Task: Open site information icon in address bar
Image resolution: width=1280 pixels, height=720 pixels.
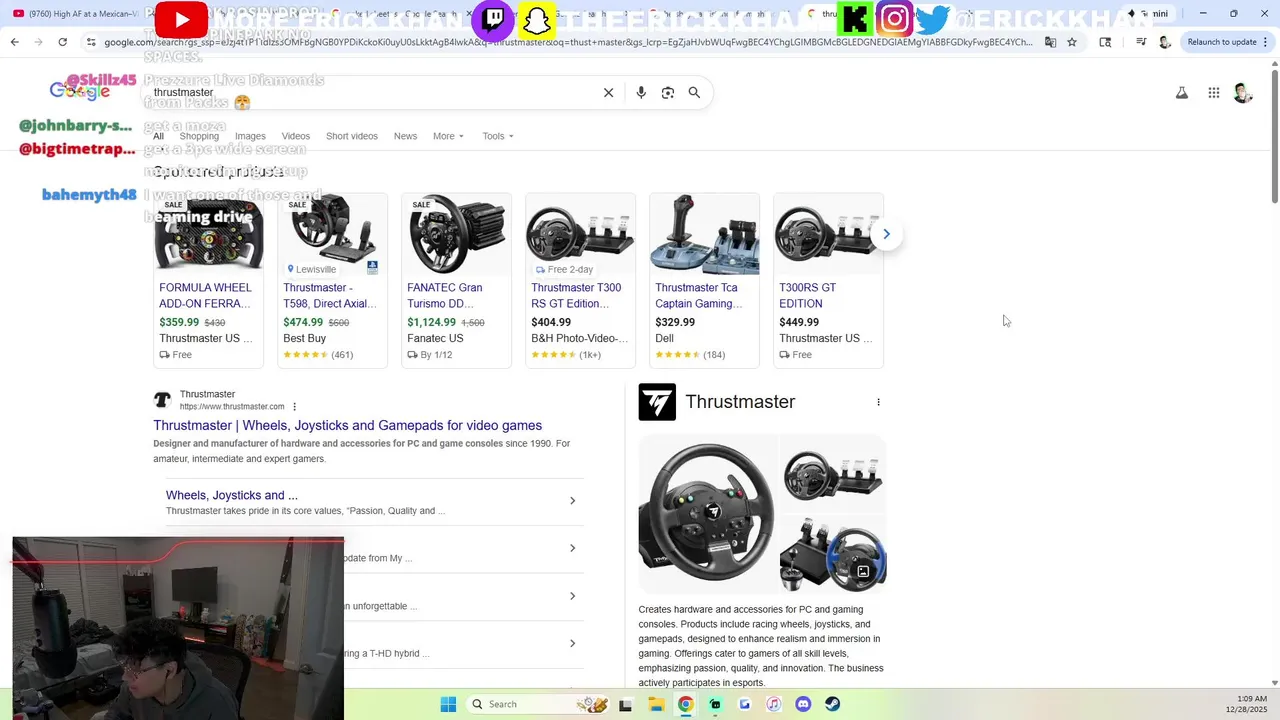Action: 91,42
